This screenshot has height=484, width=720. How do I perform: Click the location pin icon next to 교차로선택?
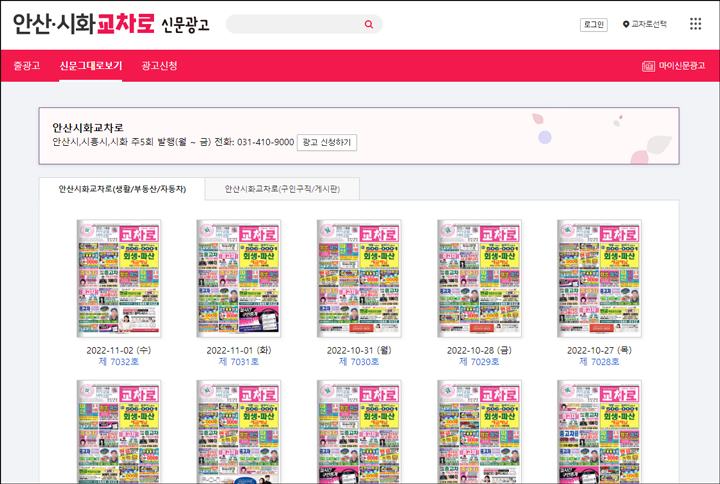tap(625, 24)
